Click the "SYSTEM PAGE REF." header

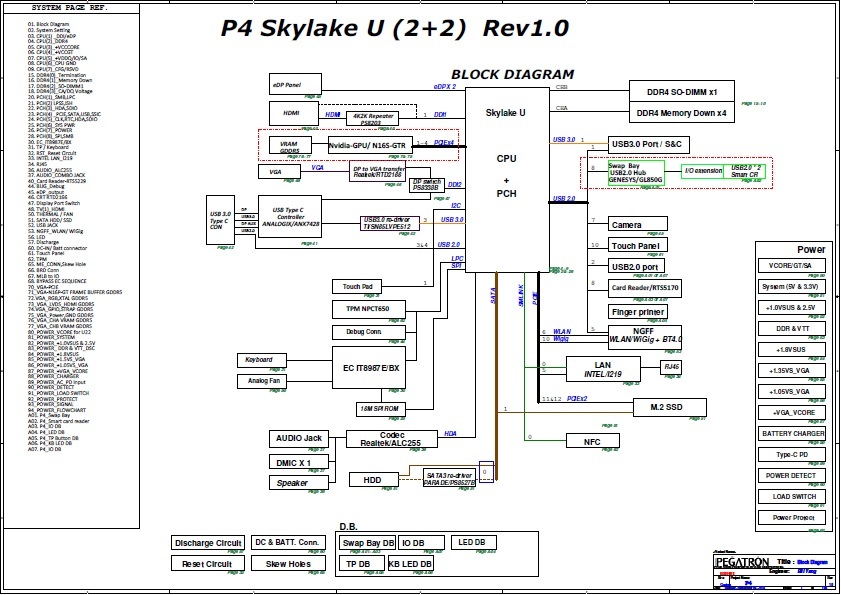(70, 8)
